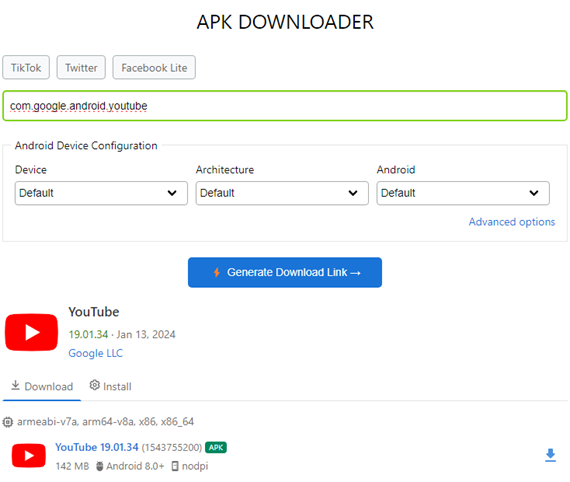Click the Jan 13, 2024 date text

tap(146, 334)
